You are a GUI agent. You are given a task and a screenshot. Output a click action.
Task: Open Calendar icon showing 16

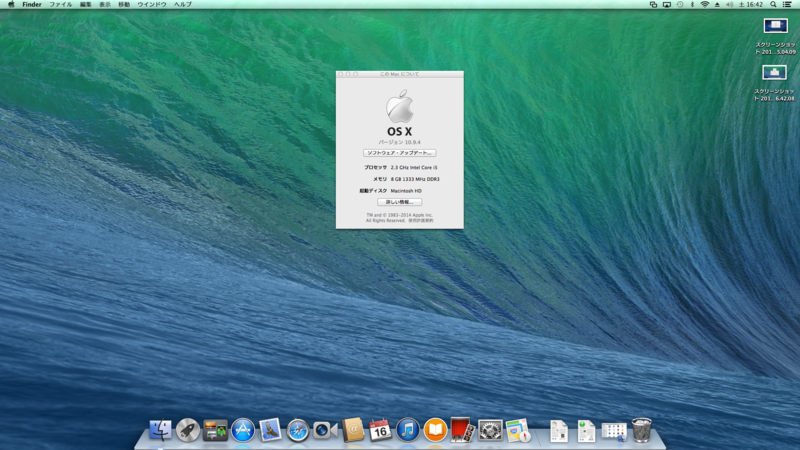coord(380,430)
